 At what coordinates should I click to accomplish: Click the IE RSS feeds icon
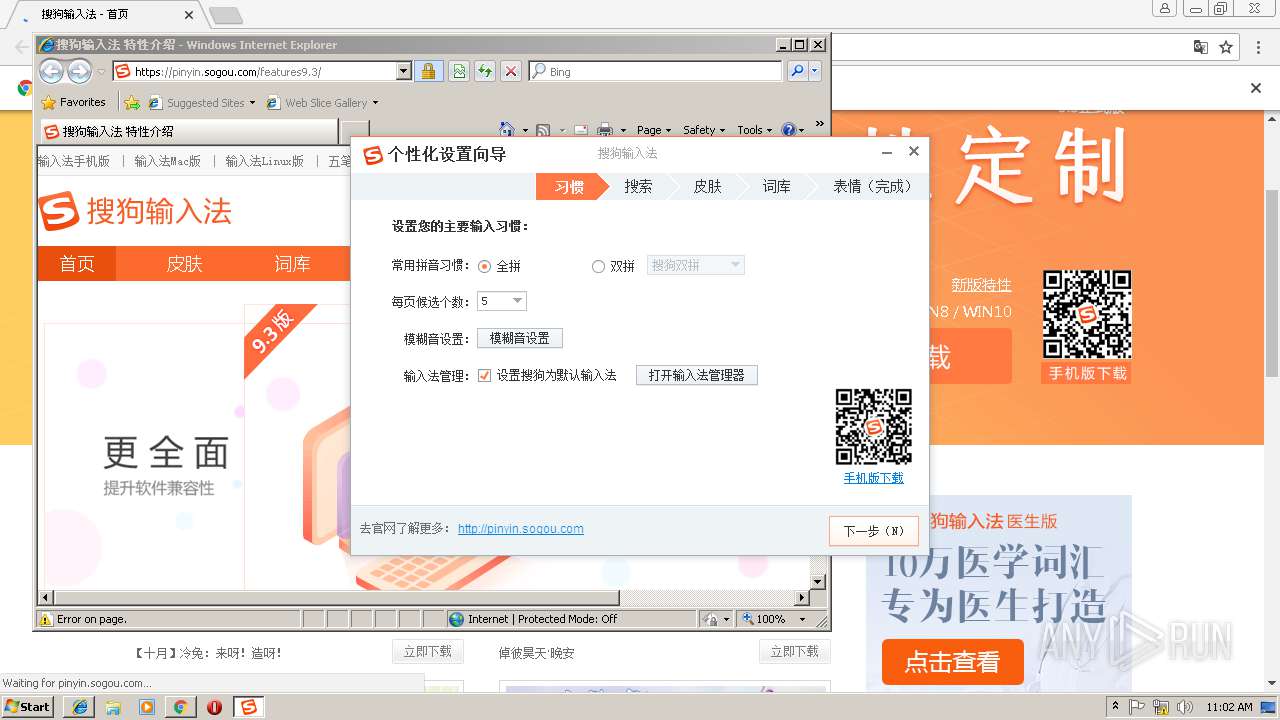pyautogui.click(x=543, y=130)
